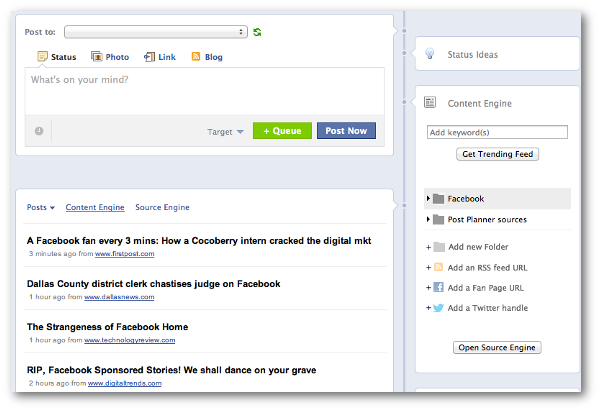Click the plus sign before Add a Fan Page URL

pos(429,287)
